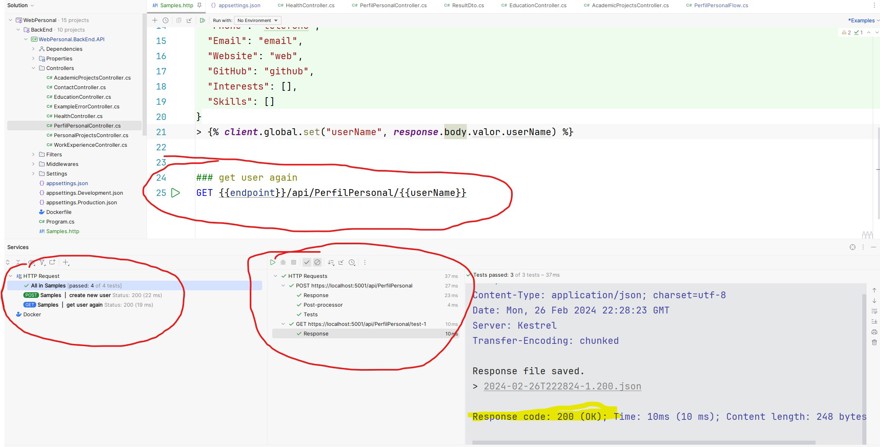Switch to the Samples.http tab

click(x=176, y=5)
